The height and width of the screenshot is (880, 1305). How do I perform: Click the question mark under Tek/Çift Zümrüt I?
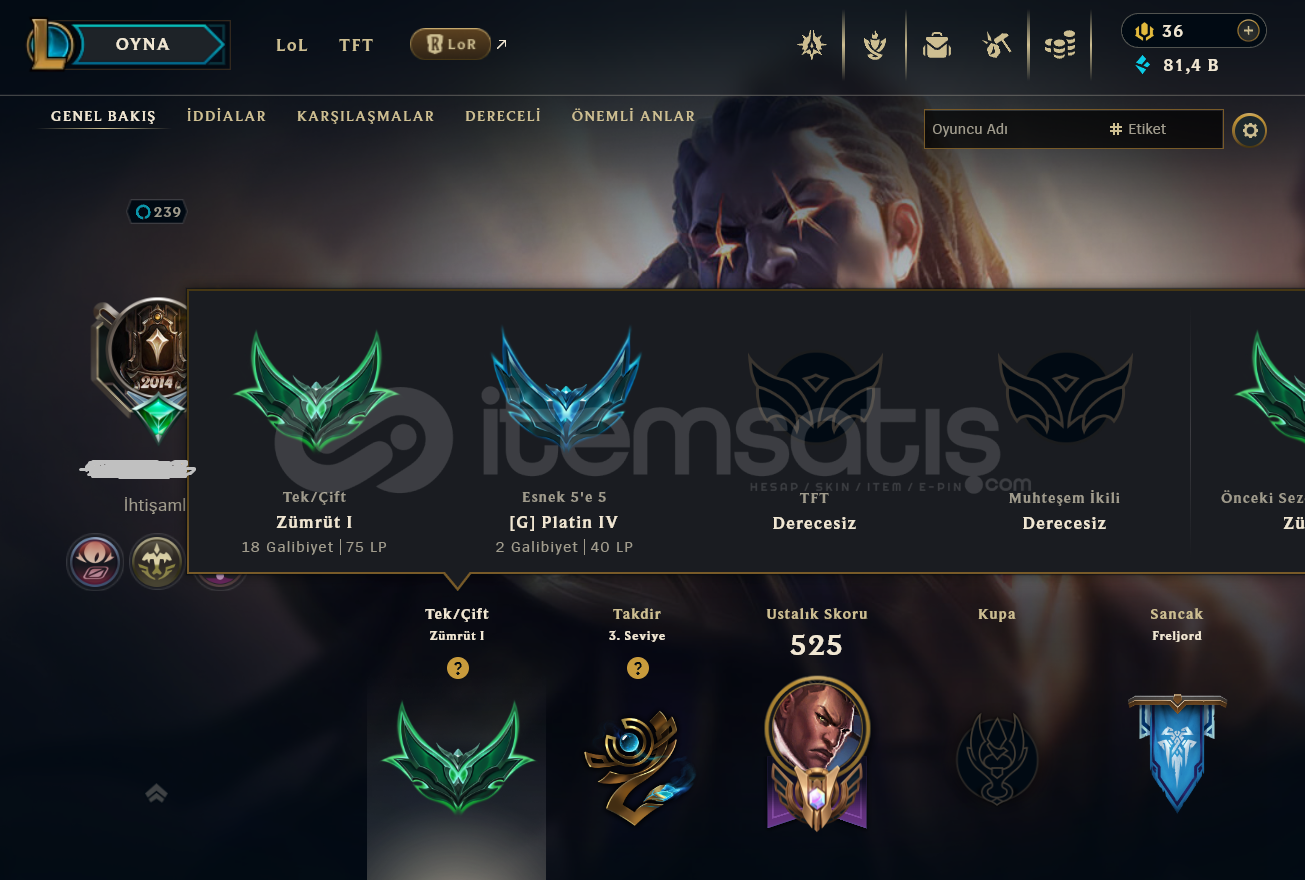[458, 668]
